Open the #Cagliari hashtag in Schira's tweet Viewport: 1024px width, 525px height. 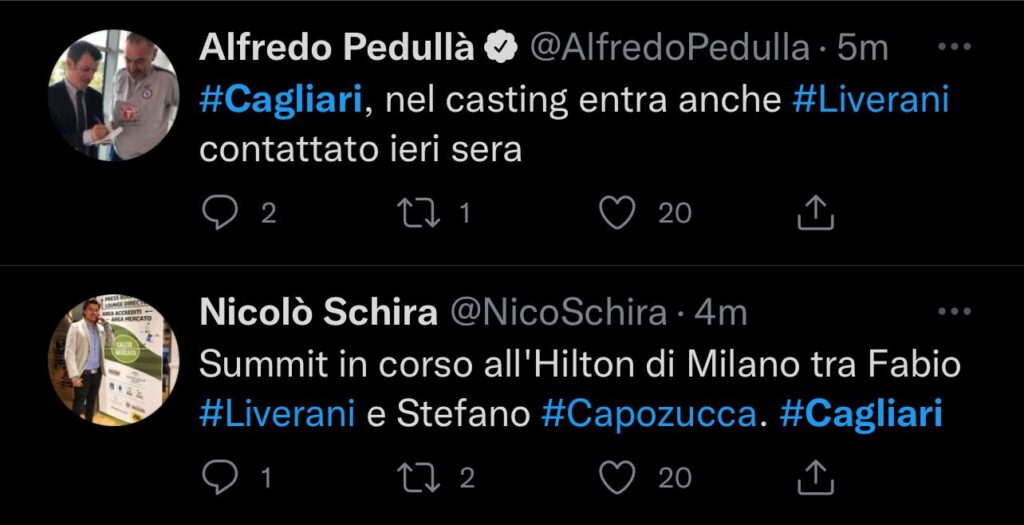coord(862,415)
